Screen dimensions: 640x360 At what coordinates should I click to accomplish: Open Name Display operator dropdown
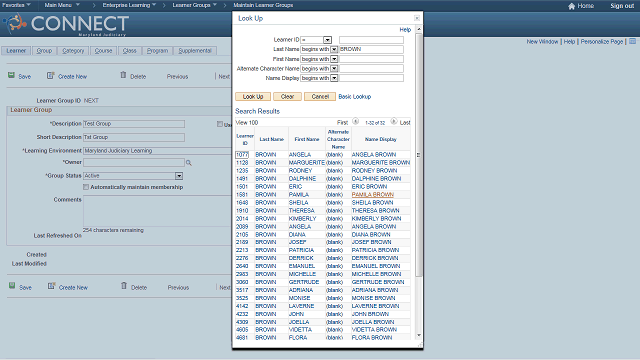click(334, 78)
